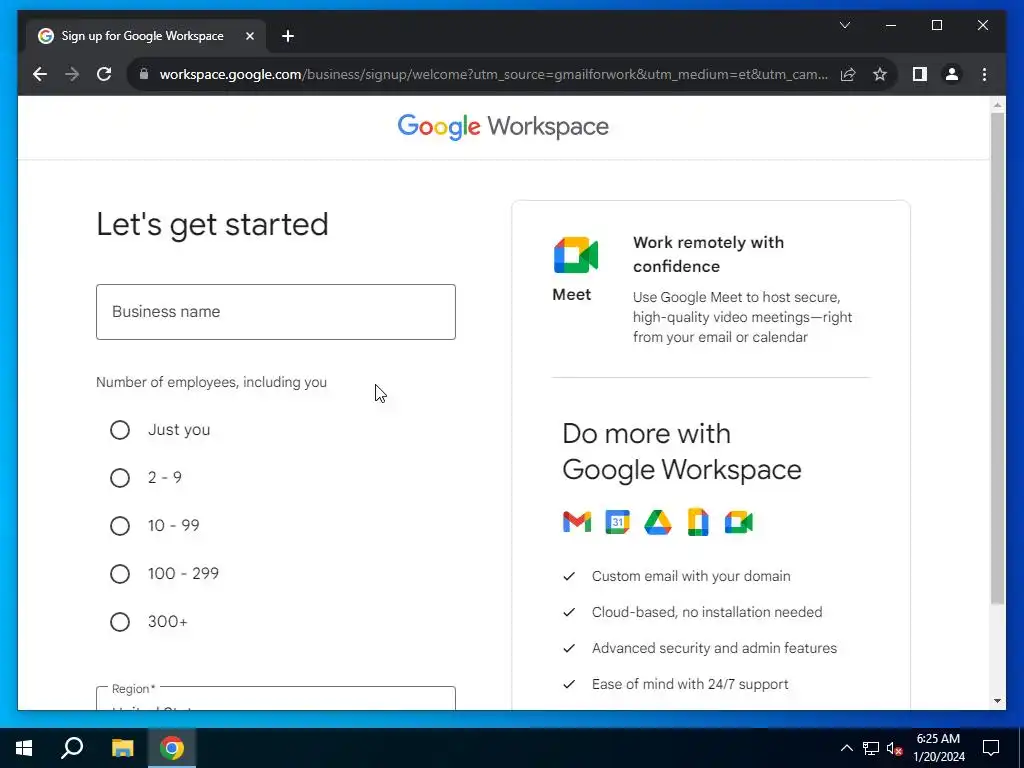
Task: Click "Advanced security and admin features" text
Action: [x=714, y=648]
